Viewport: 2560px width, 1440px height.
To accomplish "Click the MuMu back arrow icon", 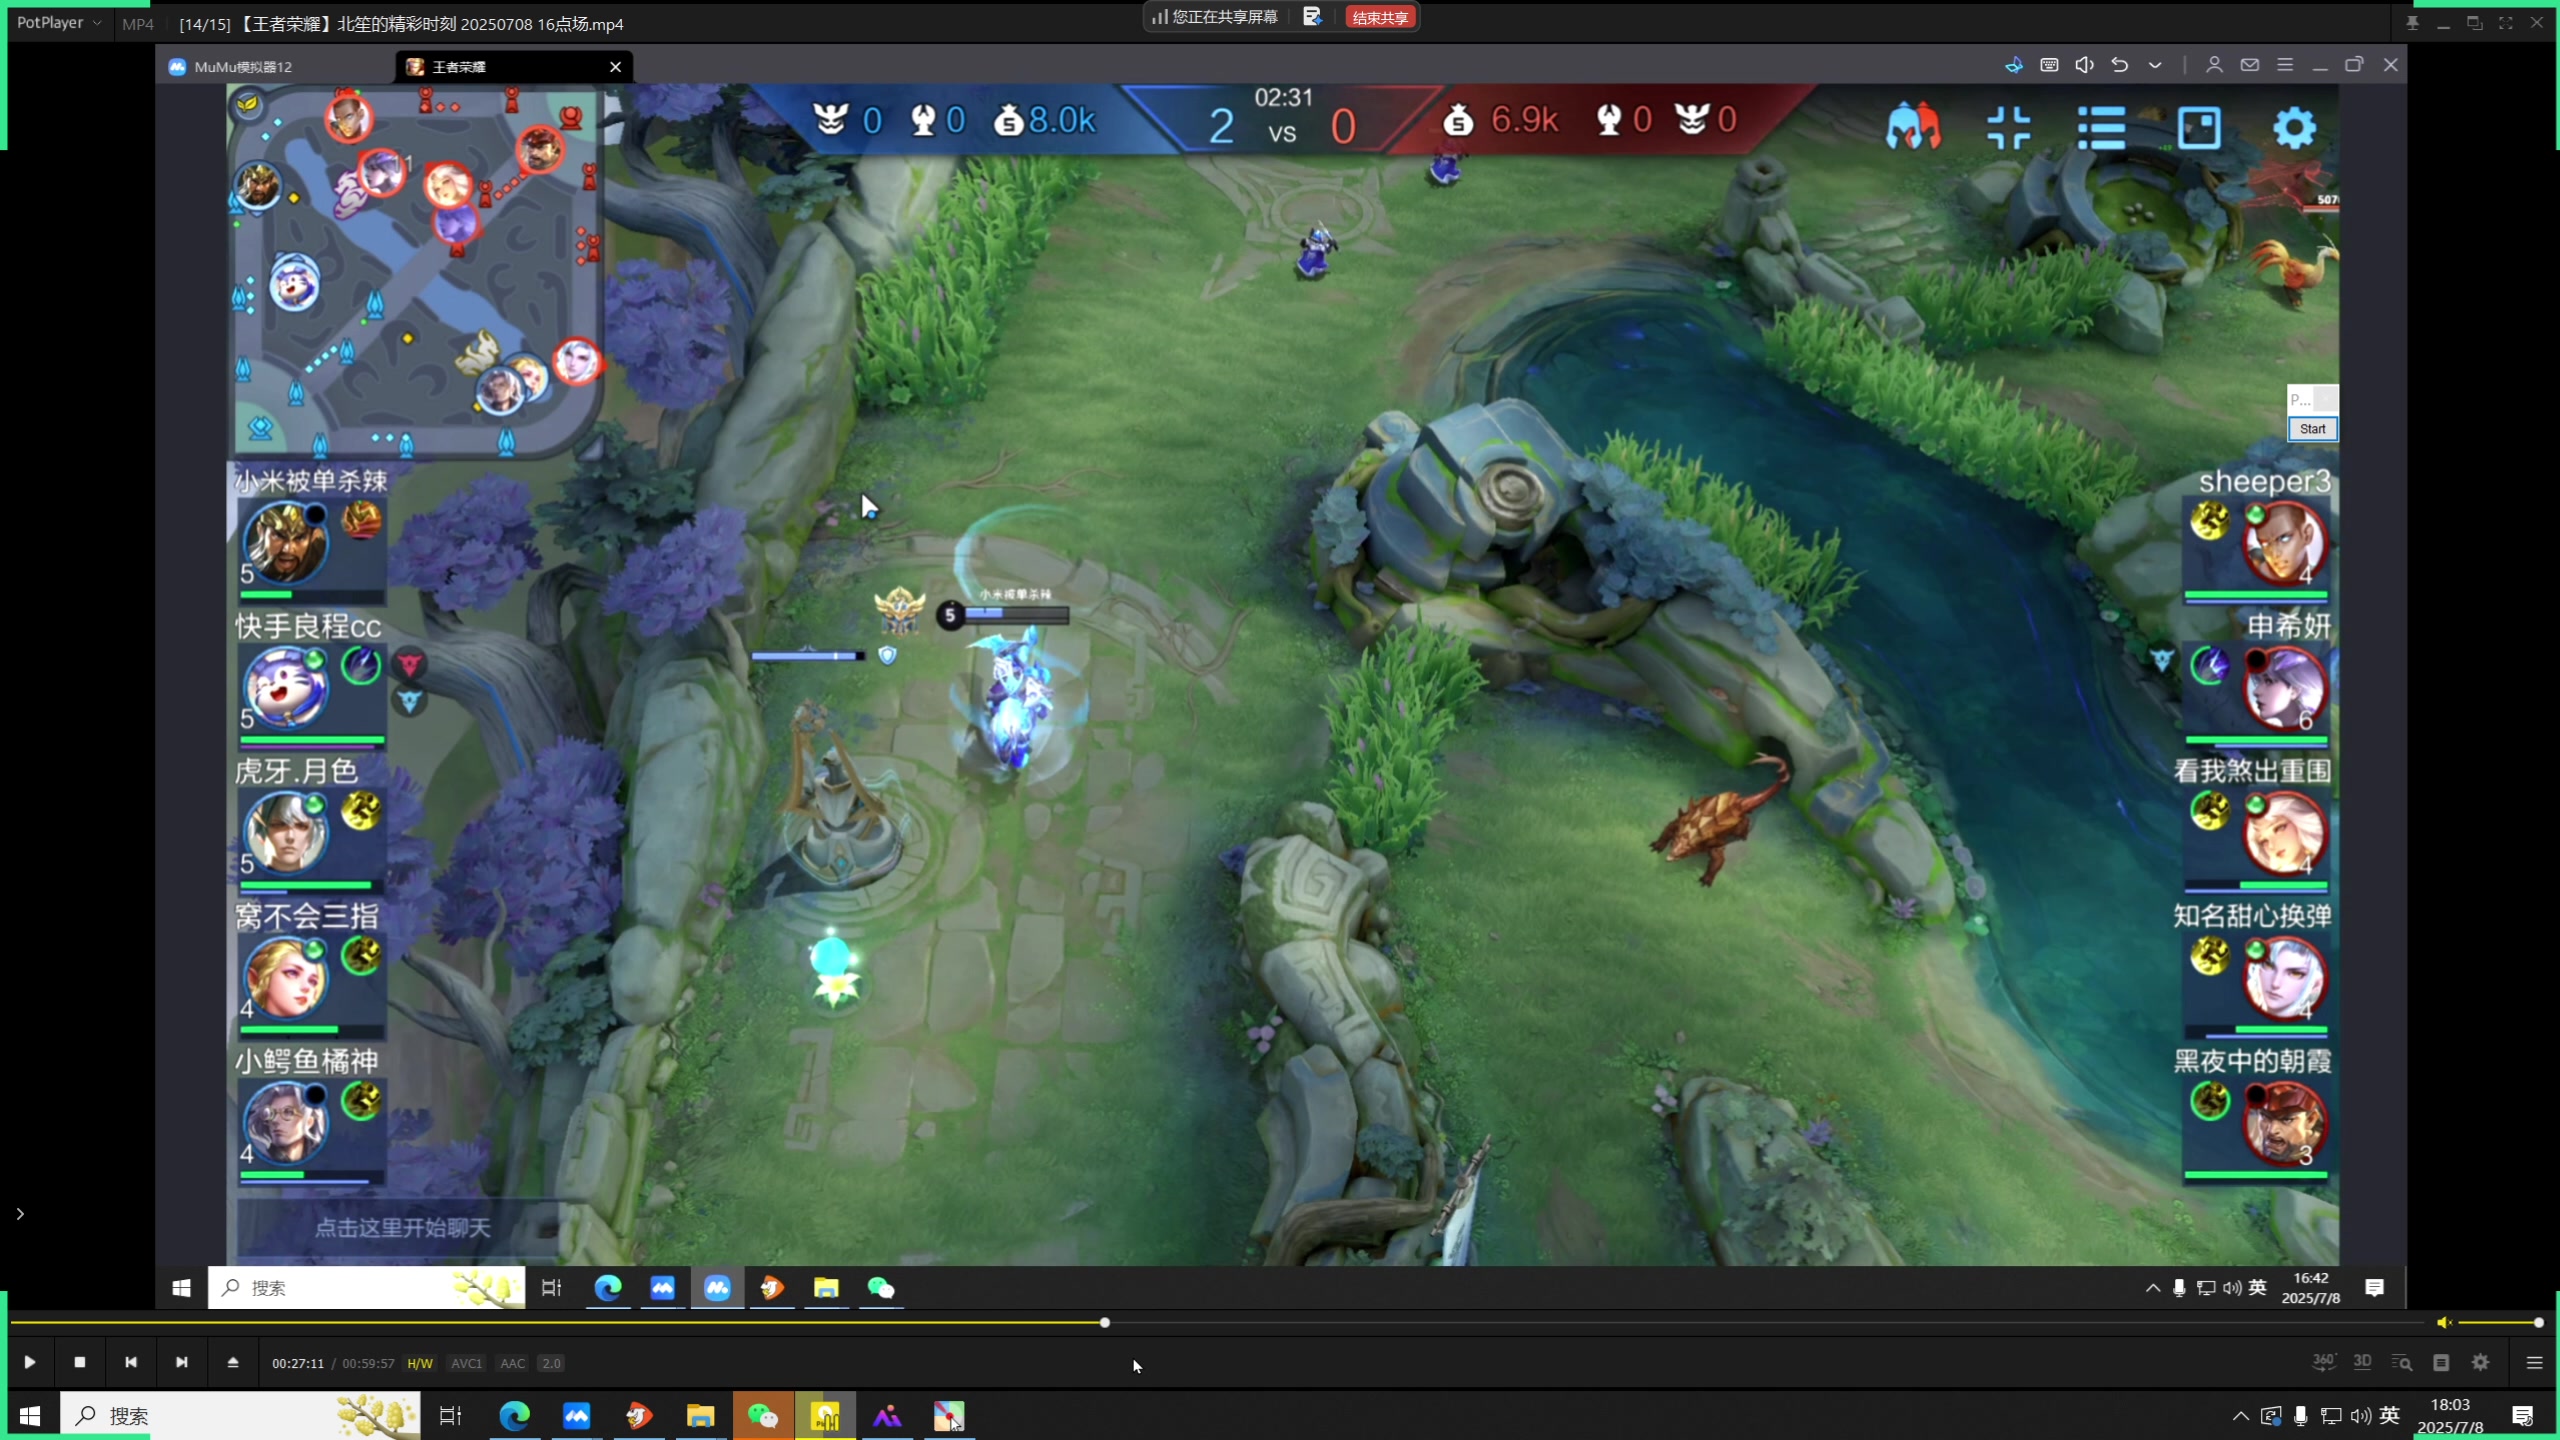I will pos(2119,65).
